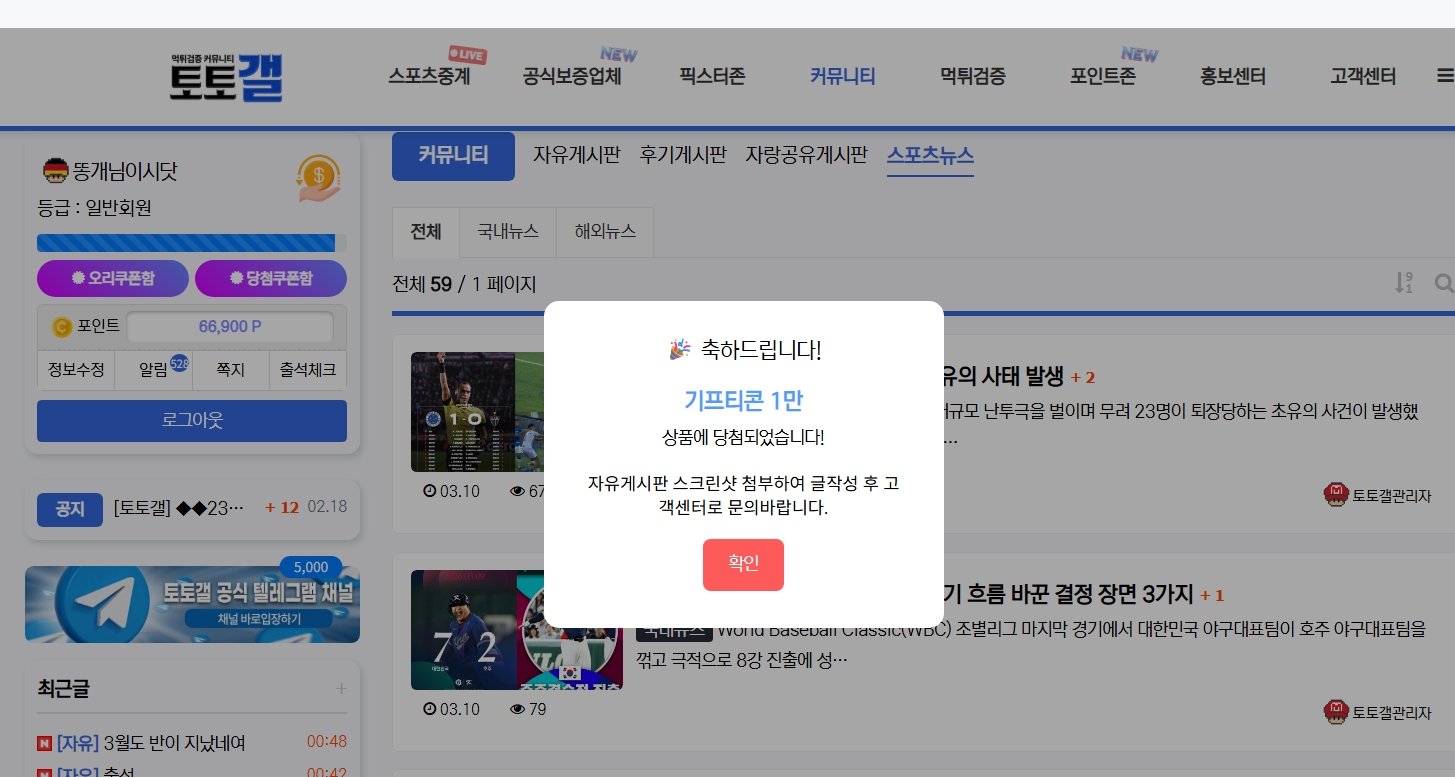This screenshot has width=1455, height=777.
Task: Open the 커뮤니티 navigation menu
Action: click(842, 76)
